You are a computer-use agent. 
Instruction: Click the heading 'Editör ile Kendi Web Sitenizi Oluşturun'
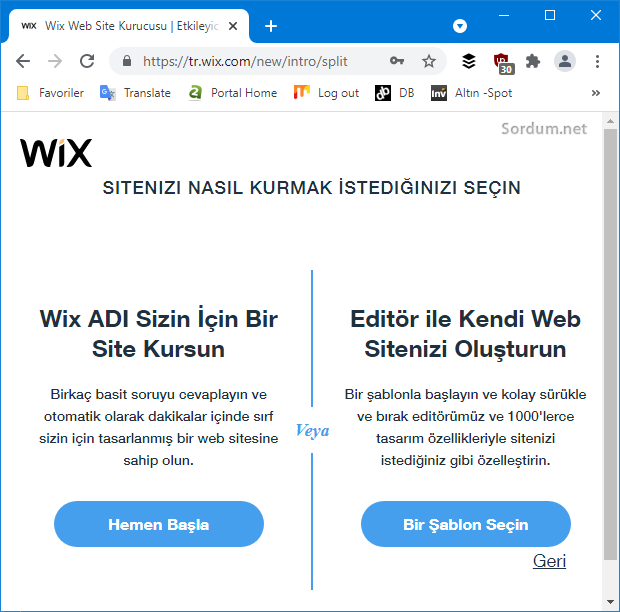pyautogui.click(x=465, y=334)
